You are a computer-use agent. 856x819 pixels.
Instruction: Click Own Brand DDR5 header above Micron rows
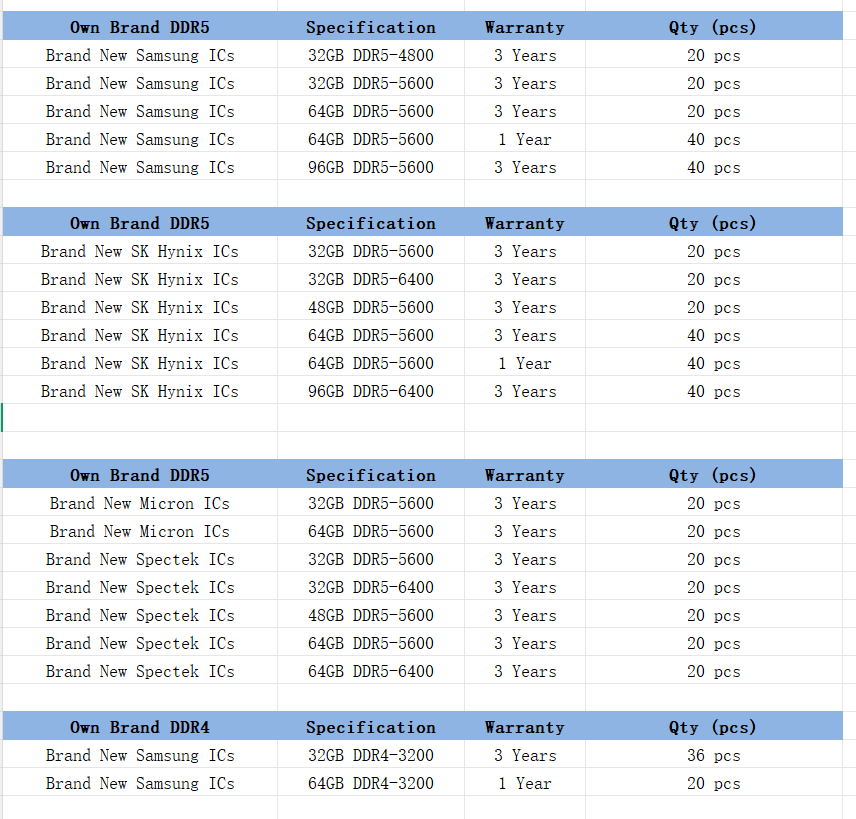[x=140, y=475]
